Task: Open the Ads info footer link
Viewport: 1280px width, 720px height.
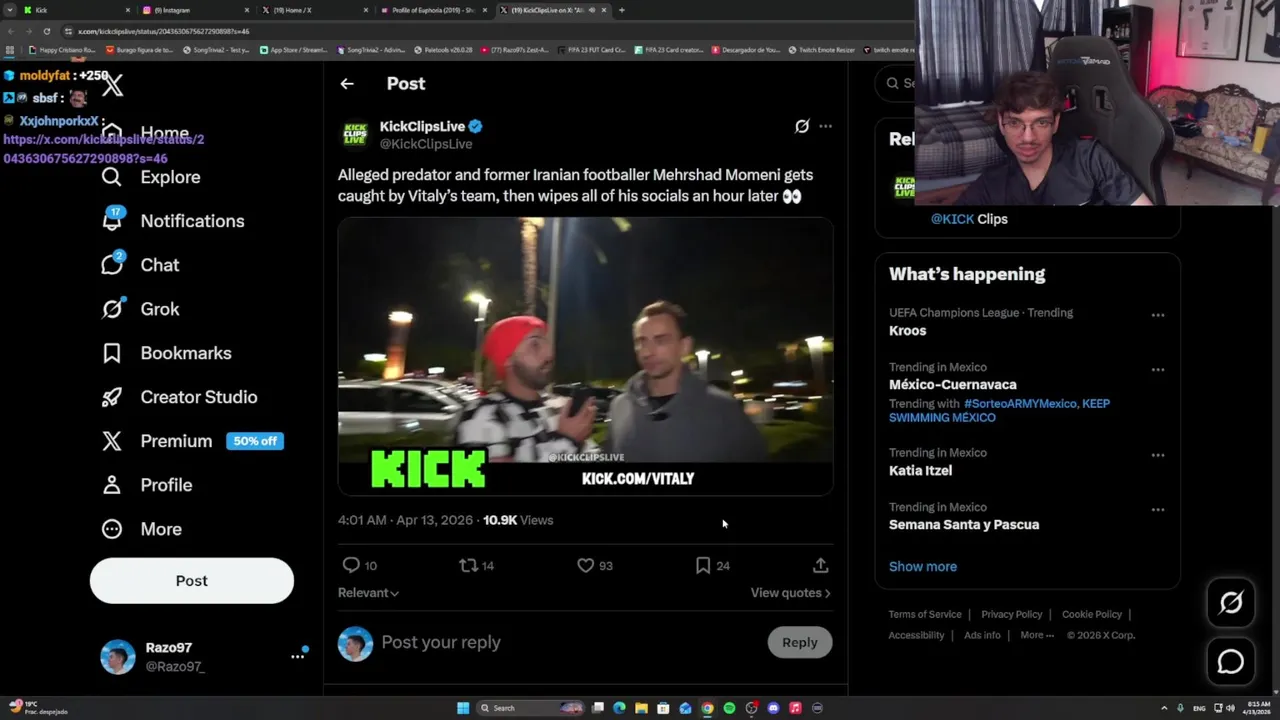Action: point(982,635)
